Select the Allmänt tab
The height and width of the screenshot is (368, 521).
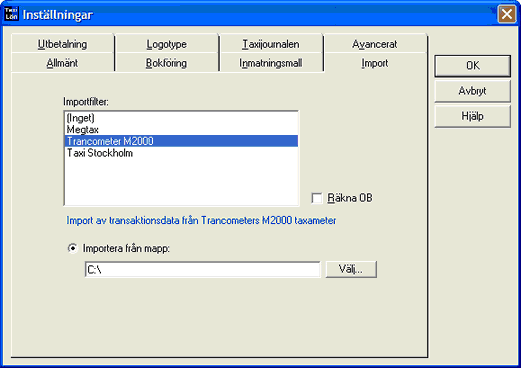click(62, 63)
